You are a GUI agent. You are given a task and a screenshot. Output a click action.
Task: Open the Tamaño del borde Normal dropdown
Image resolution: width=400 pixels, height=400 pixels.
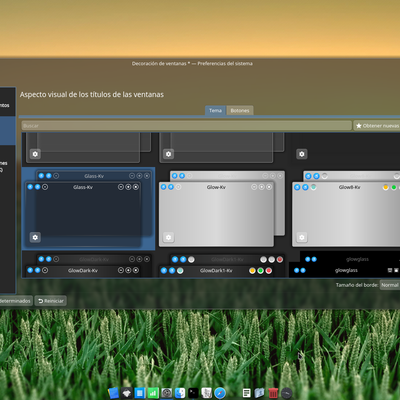coord(390,285)
